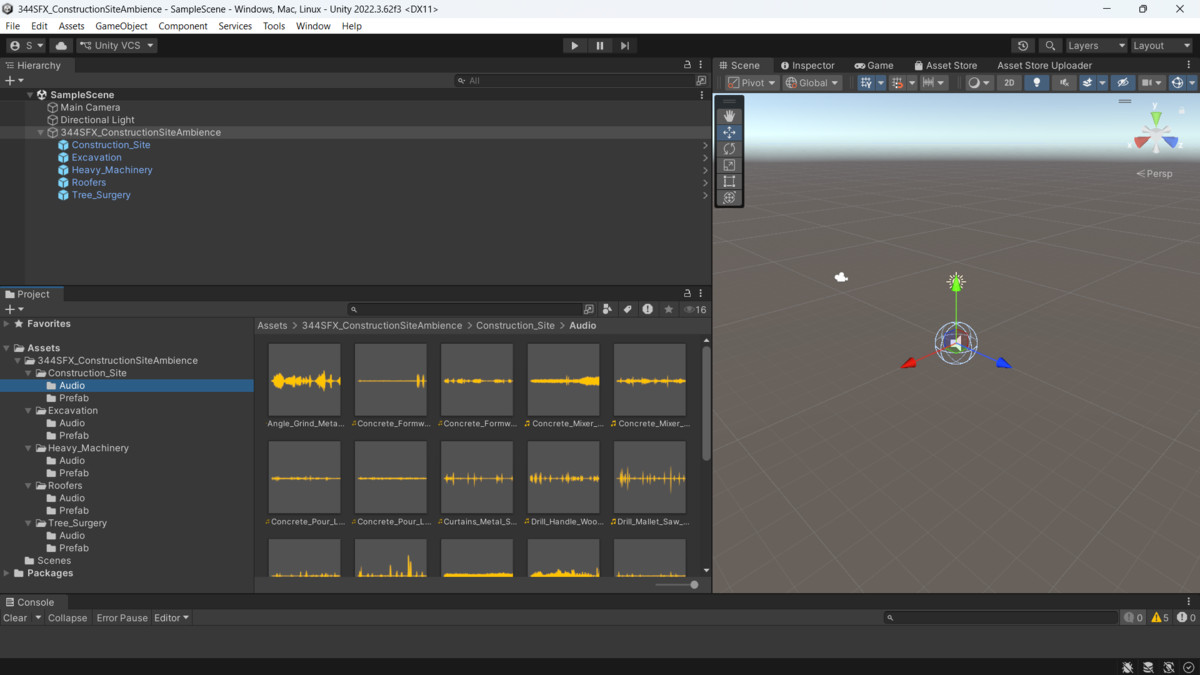1200x675 pixels.
Task: Click the Project panel search-by-type icon
Action: coord(607,309)
